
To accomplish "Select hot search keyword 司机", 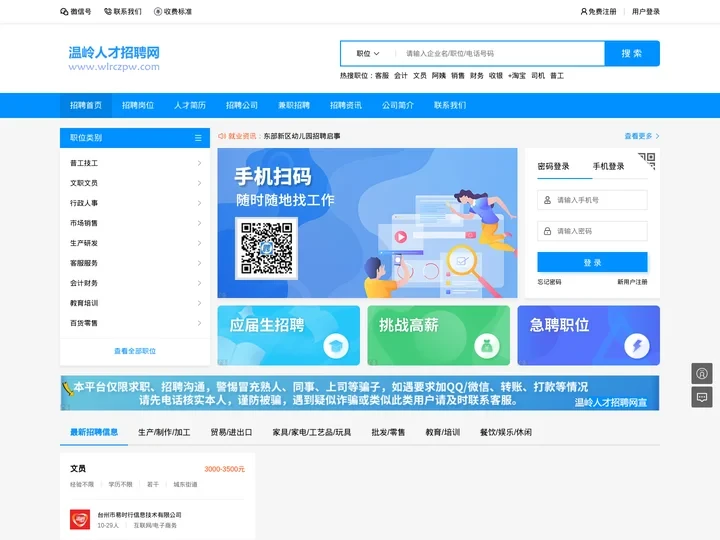I will coord(538,76).
